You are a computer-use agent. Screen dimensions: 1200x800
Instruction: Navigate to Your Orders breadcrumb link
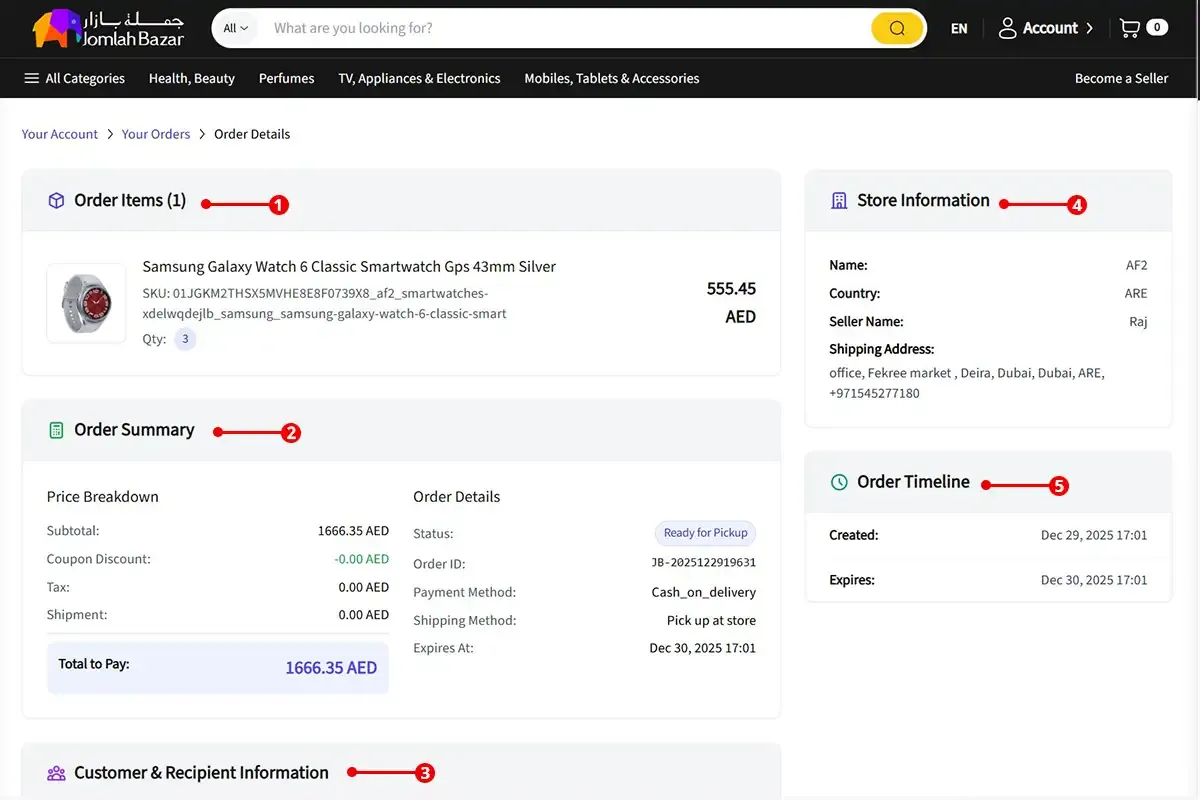[156, 134]
